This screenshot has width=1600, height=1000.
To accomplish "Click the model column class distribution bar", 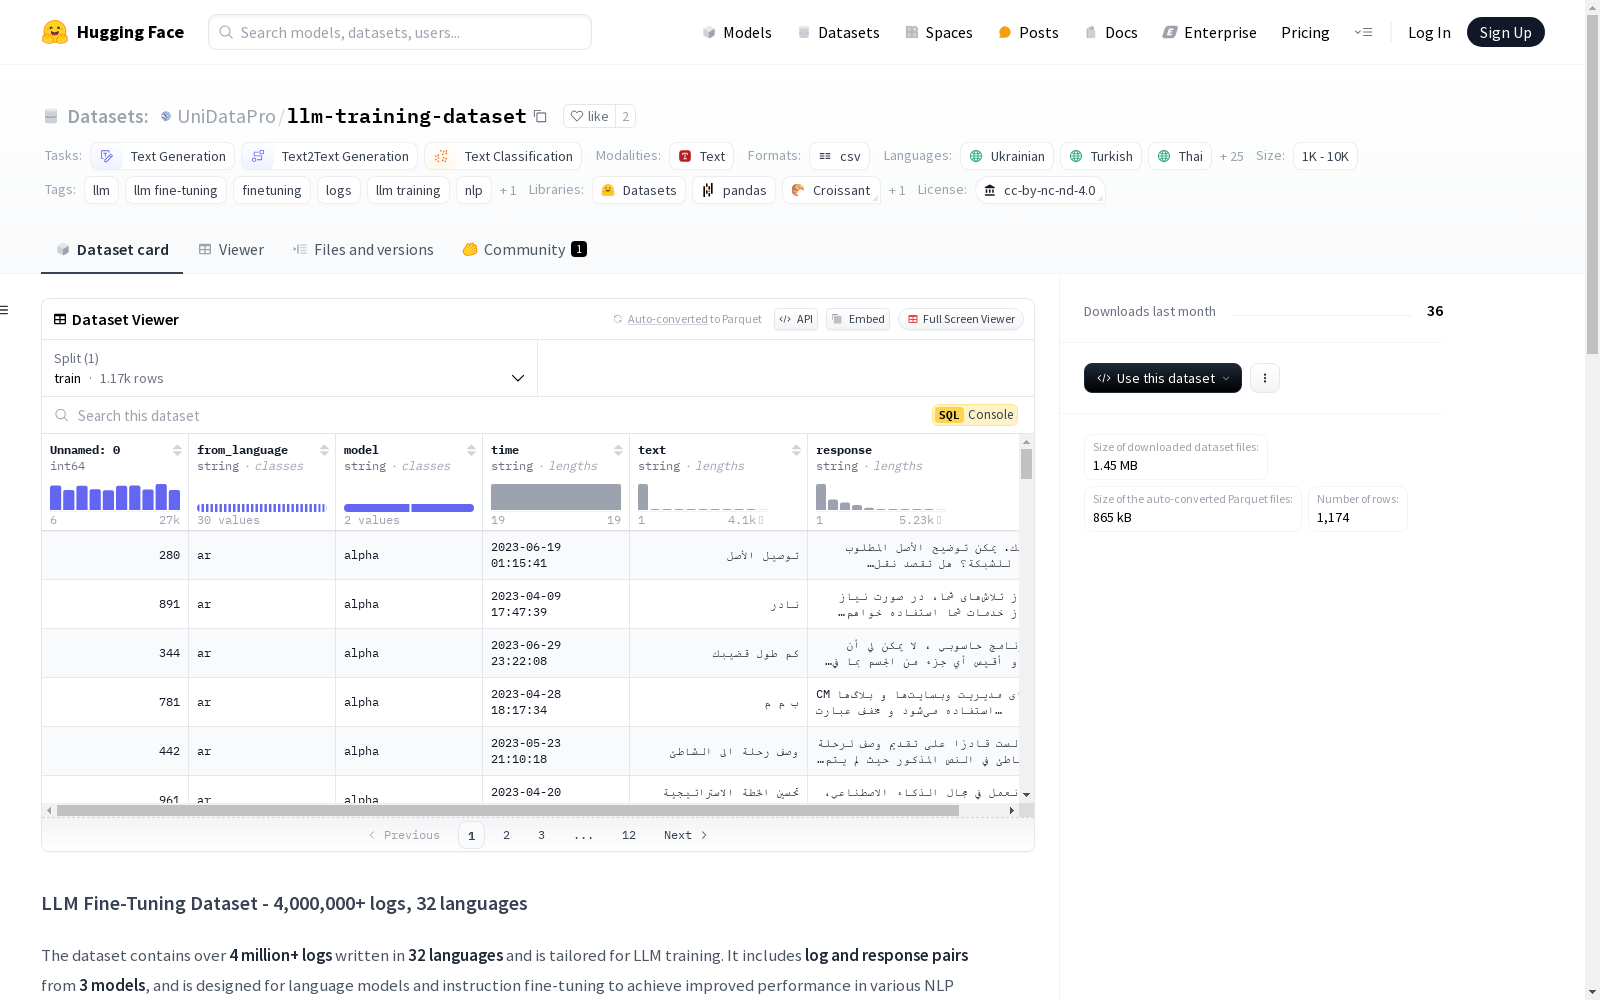I will coord(409,508).
